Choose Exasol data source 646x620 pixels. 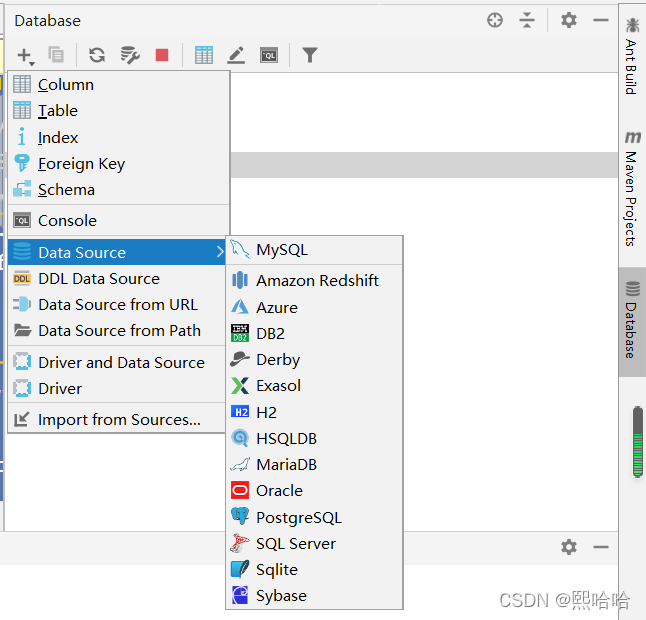[314, 386]
